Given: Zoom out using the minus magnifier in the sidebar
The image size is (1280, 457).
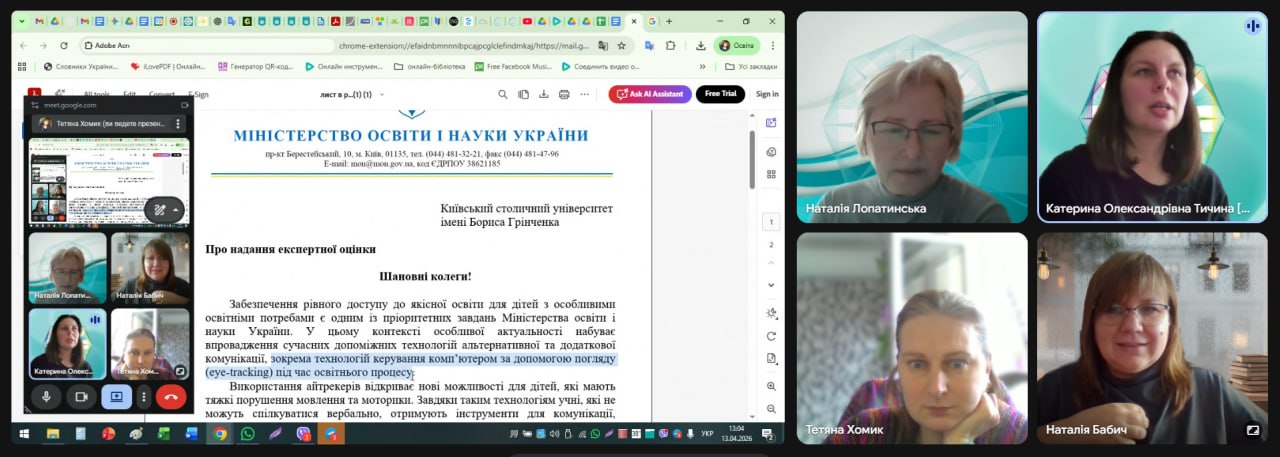Looking at the screenshot, I should (771, 407).
